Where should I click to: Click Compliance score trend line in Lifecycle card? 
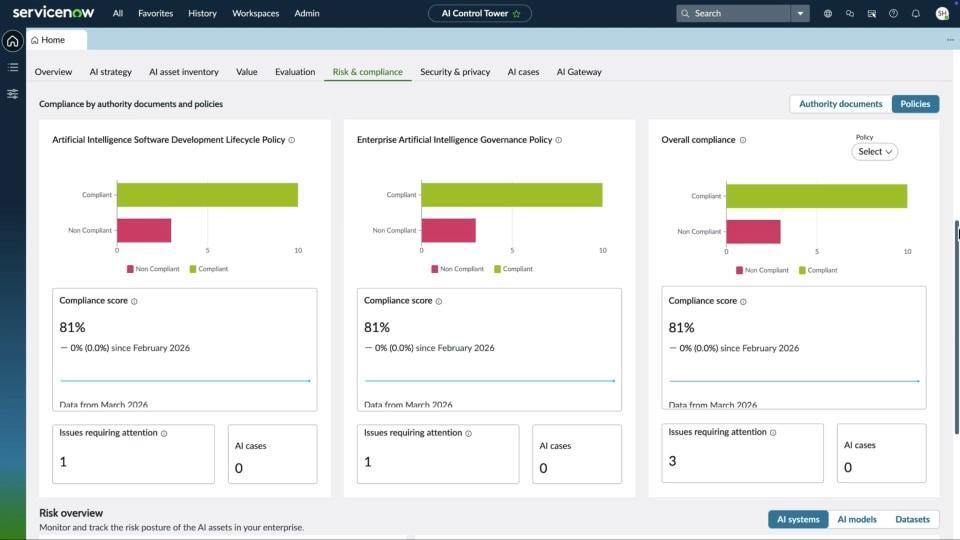pos(185,381)
